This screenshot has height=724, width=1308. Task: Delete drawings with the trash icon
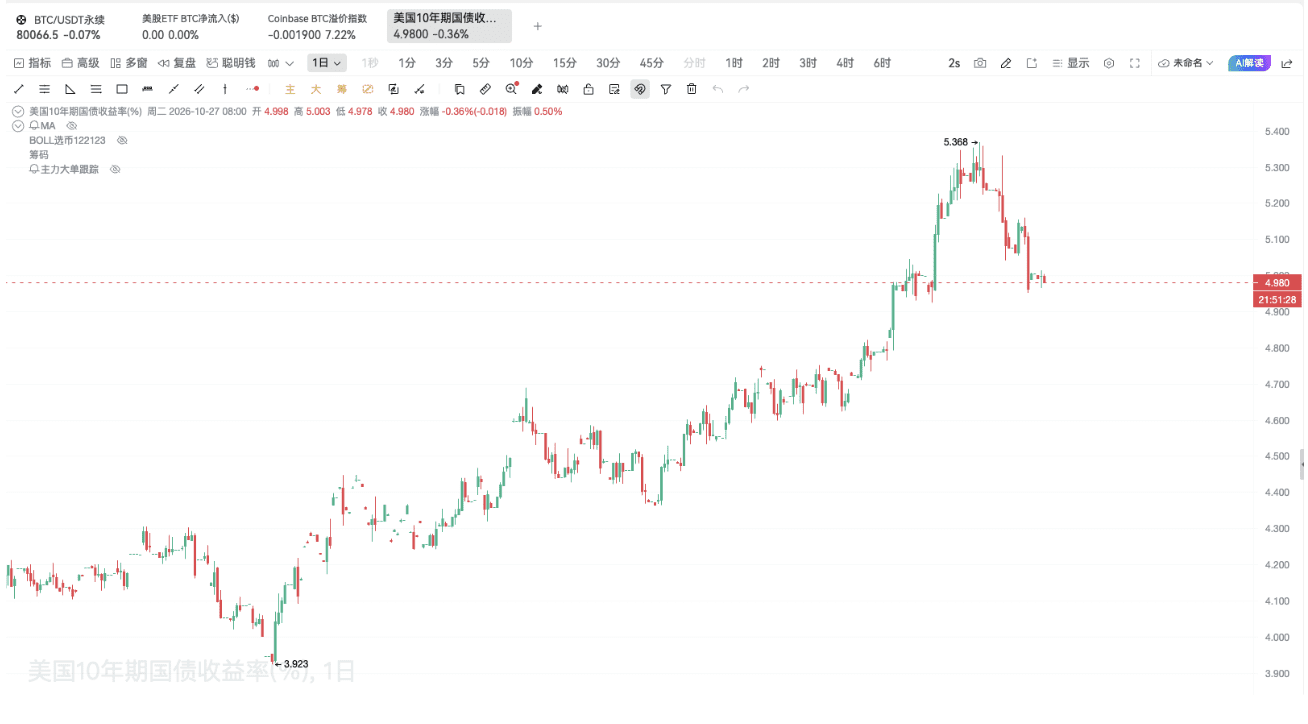[692, 89]
